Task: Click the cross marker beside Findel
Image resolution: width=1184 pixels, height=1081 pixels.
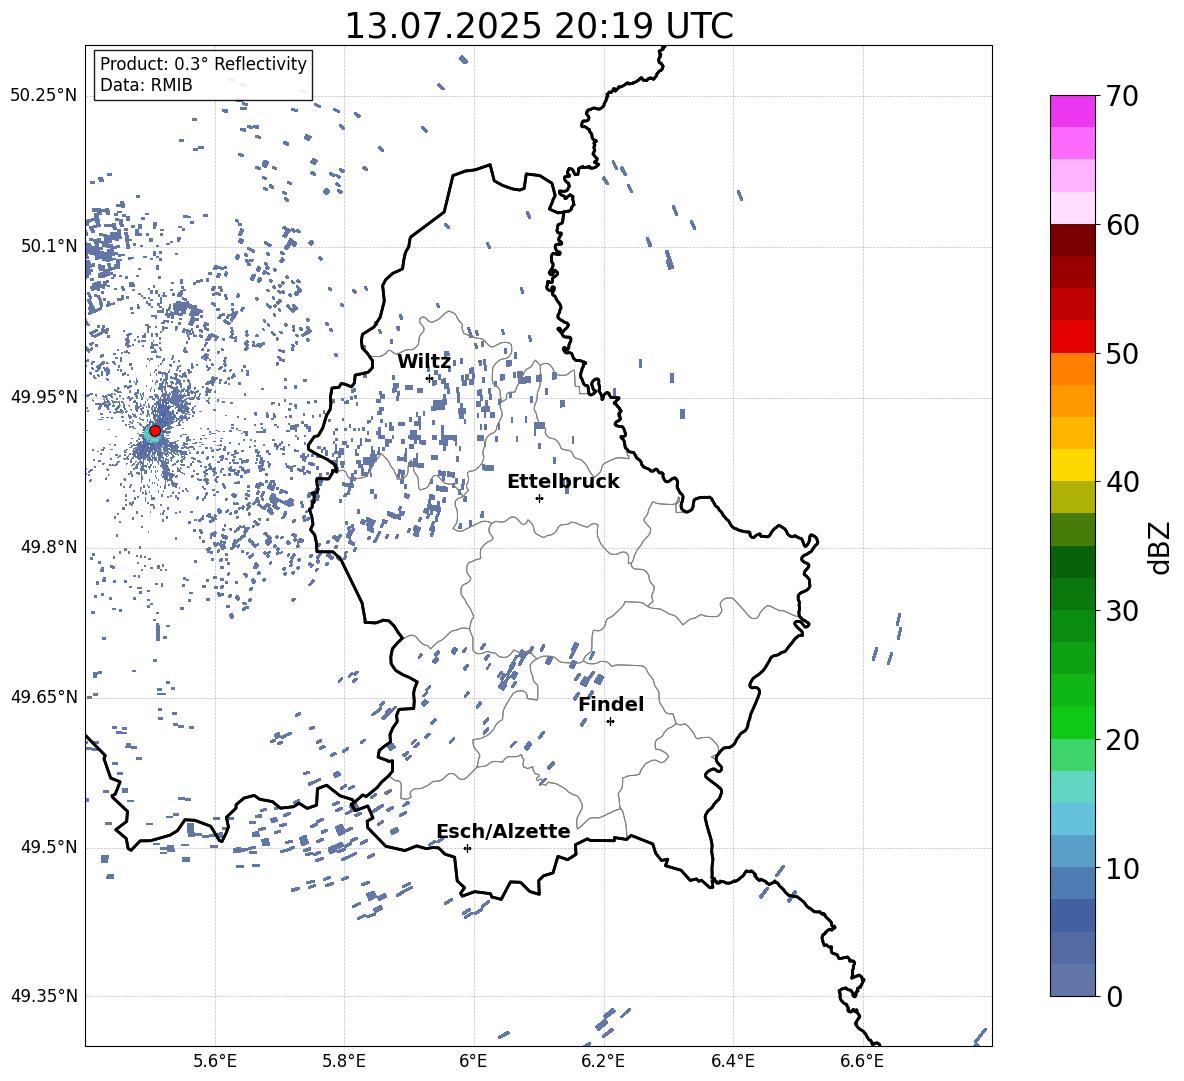Action: tap(610, 721)
